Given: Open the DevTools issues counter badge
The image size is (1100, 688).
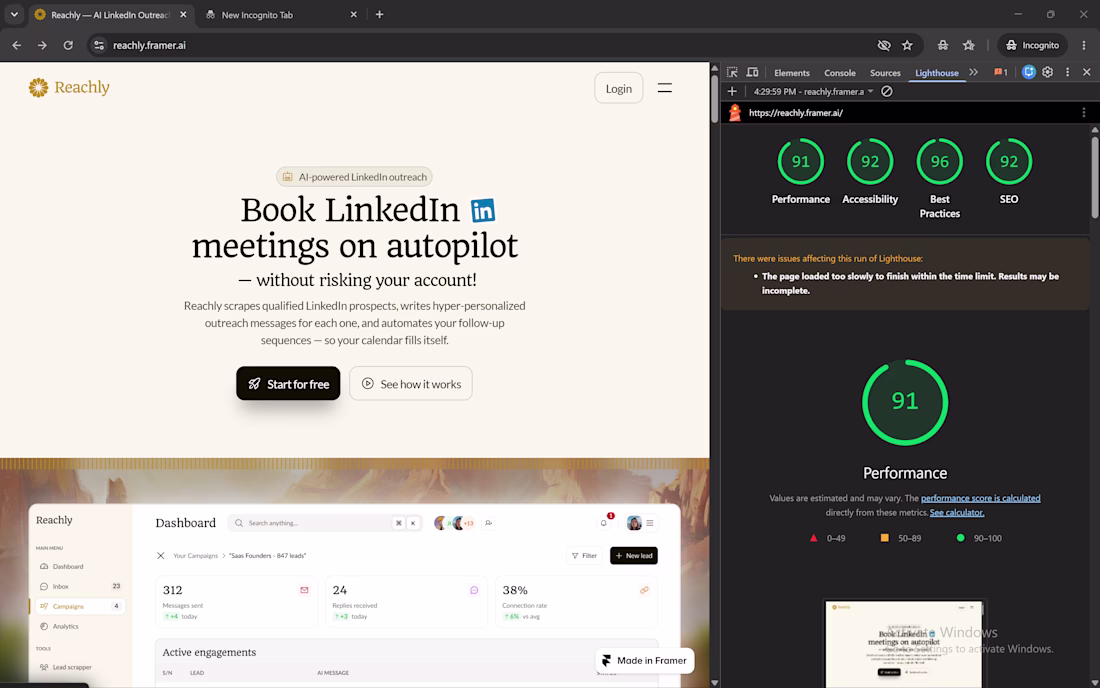Looking at the screenshot, I should (x=1001, y=72).
